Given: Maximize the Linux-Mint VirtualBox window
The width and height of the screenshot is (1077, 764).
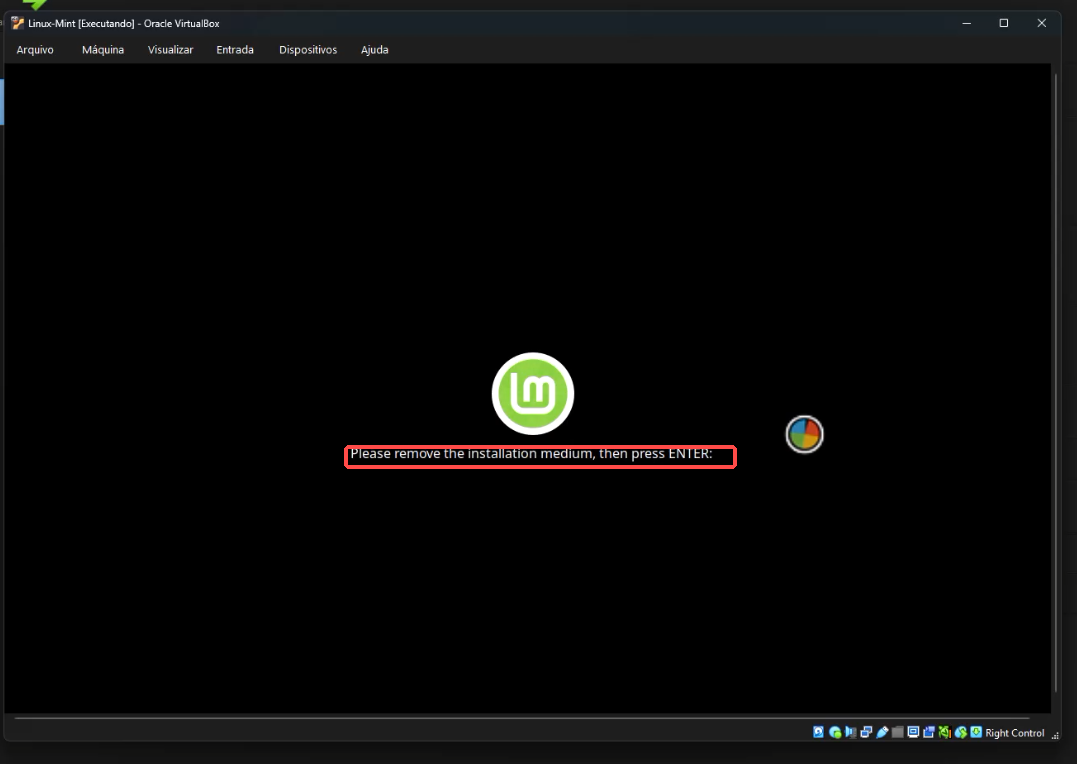Looking at the screenshot, I should pos(1004,23).
